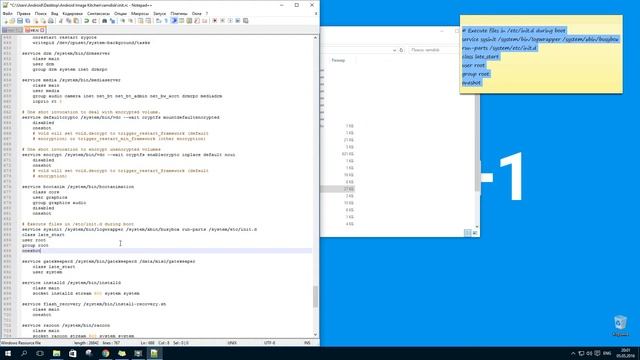The height and width of the screenshot is (360, 640).
Task: Switch Explorer to details view icon
Action: (468, 233)
